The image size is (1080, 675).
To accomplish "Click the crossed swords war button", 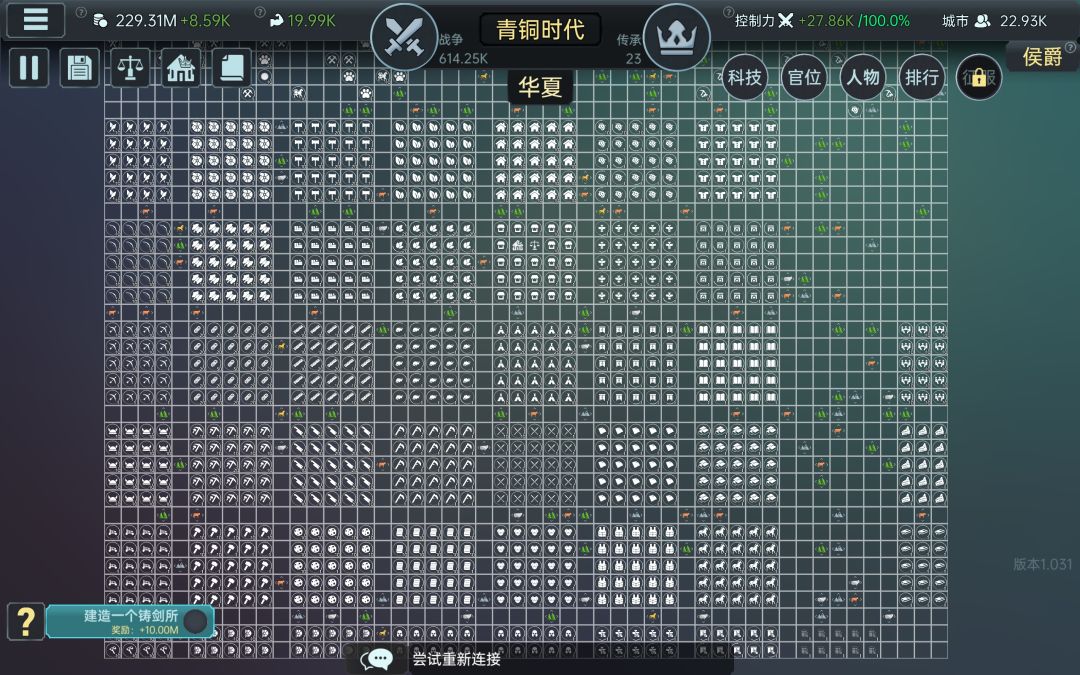I will point(404,37).
